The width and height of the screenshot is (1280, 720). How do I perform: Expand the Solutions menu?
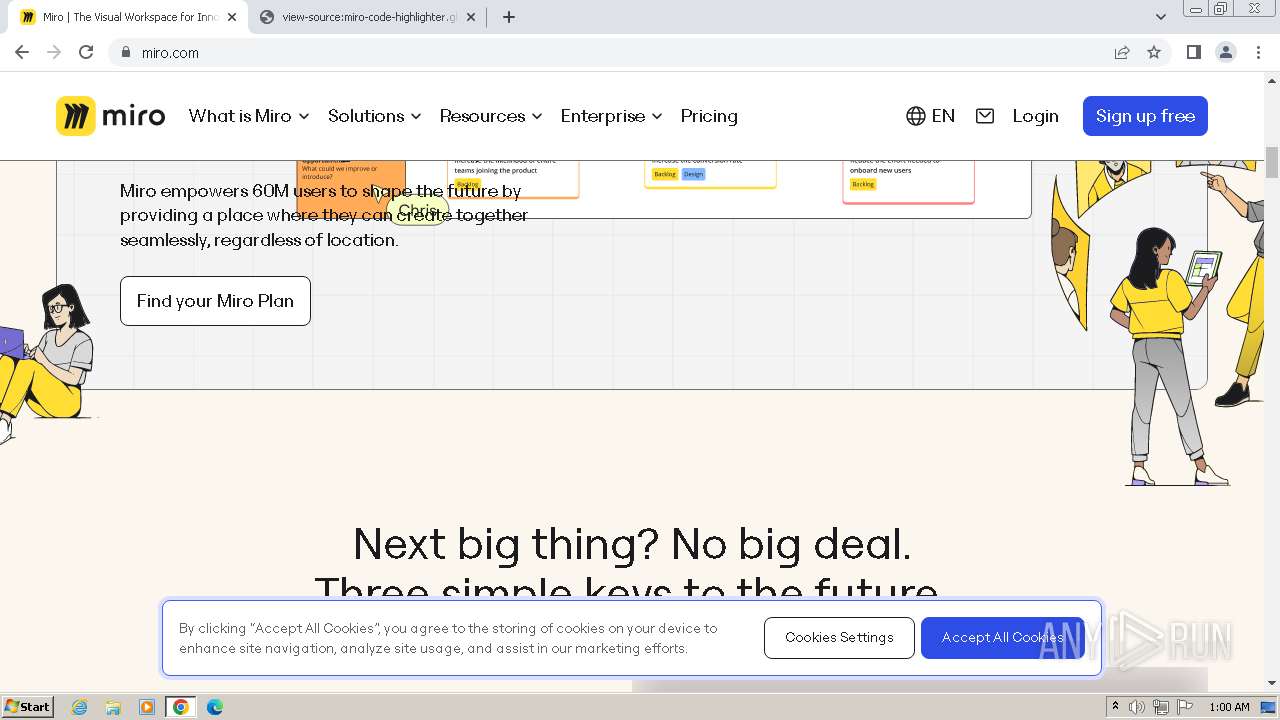coord(375,116)
